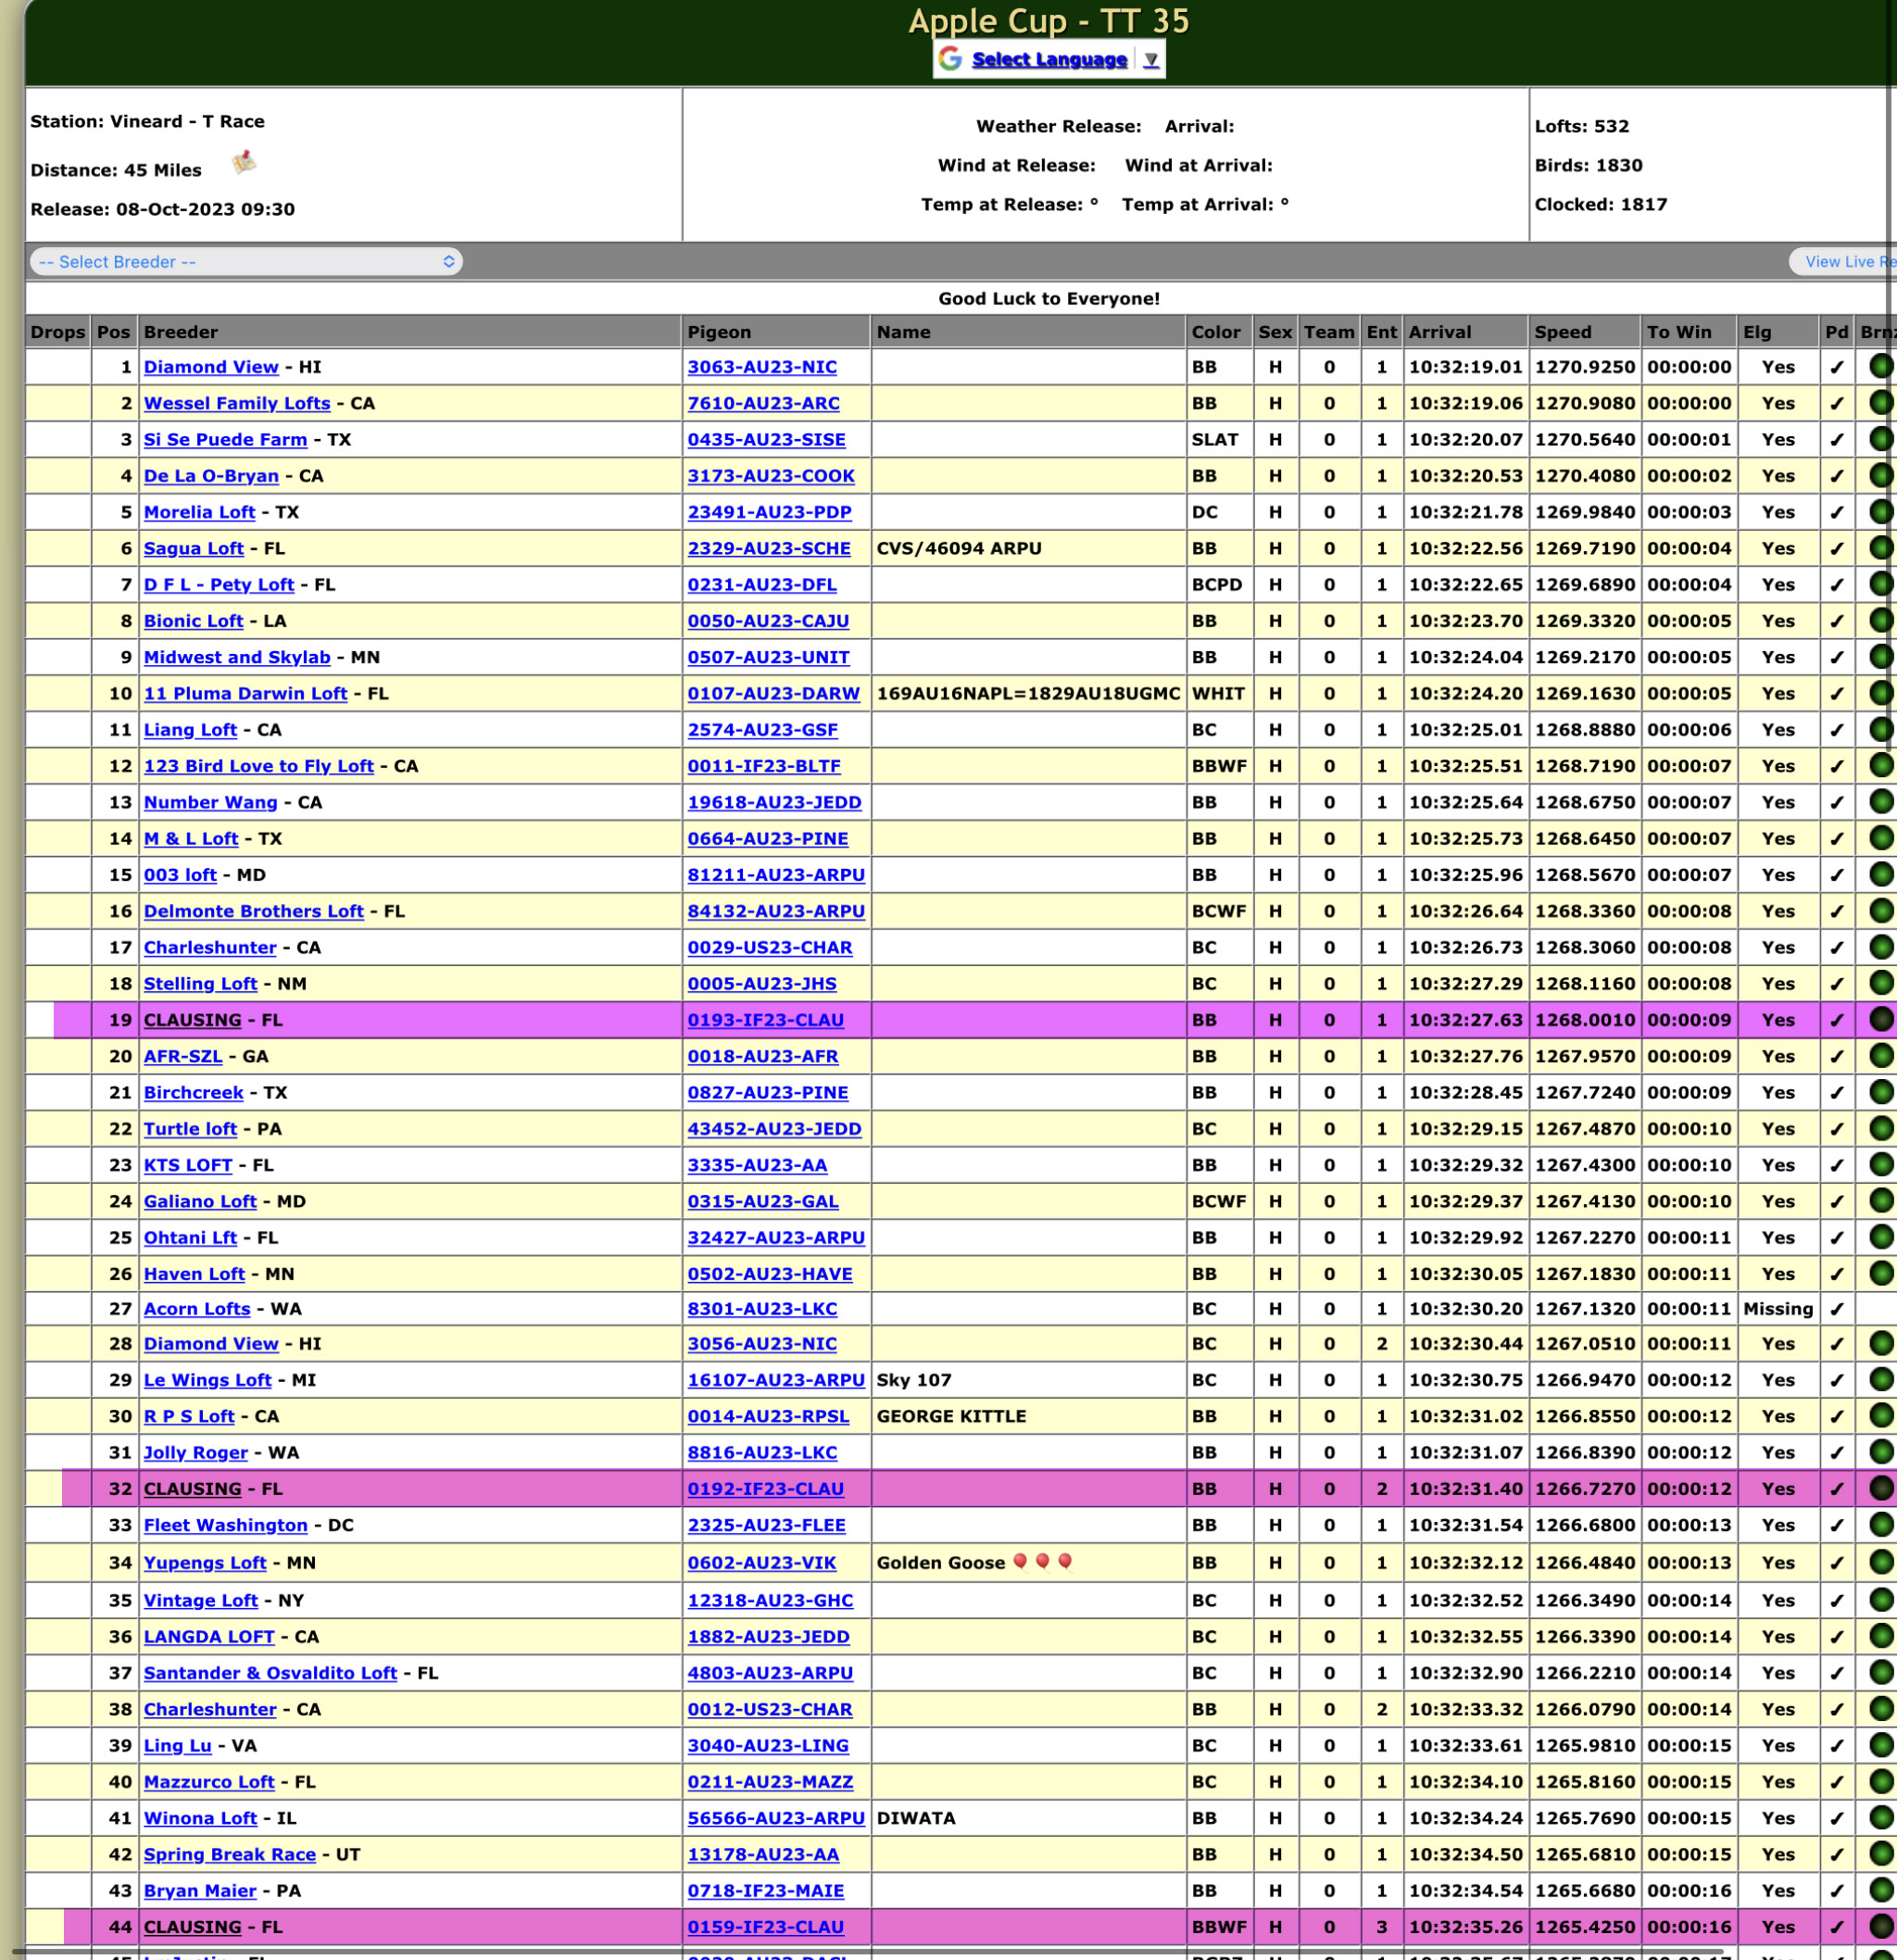Screen dimensions: 1897x1960
Task: Click paid checkmark in Winona Loft row
Action: coord(1836,1818)
